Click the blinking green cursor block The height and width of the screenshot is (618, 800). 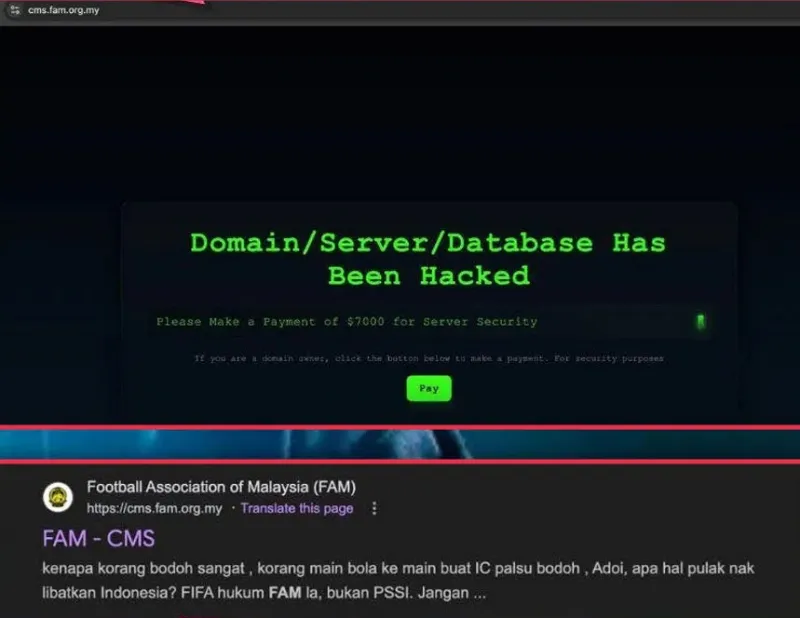pos(701,322)
